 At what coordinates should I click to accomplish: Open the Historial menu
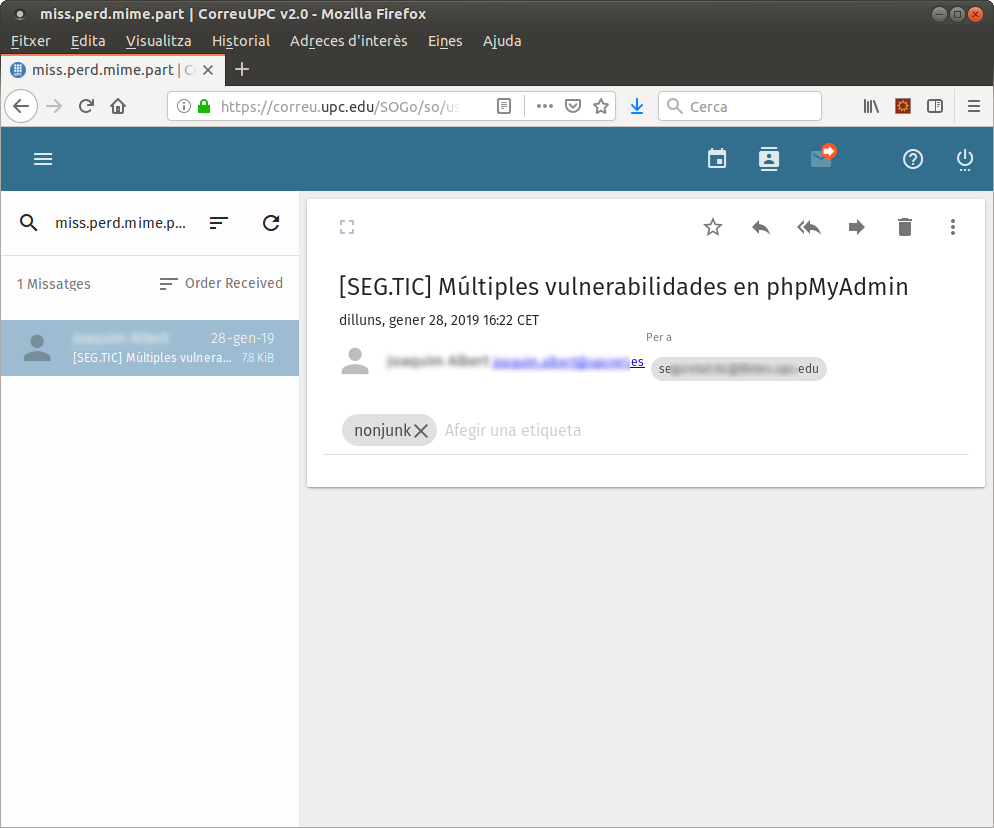tap(241, 41)
